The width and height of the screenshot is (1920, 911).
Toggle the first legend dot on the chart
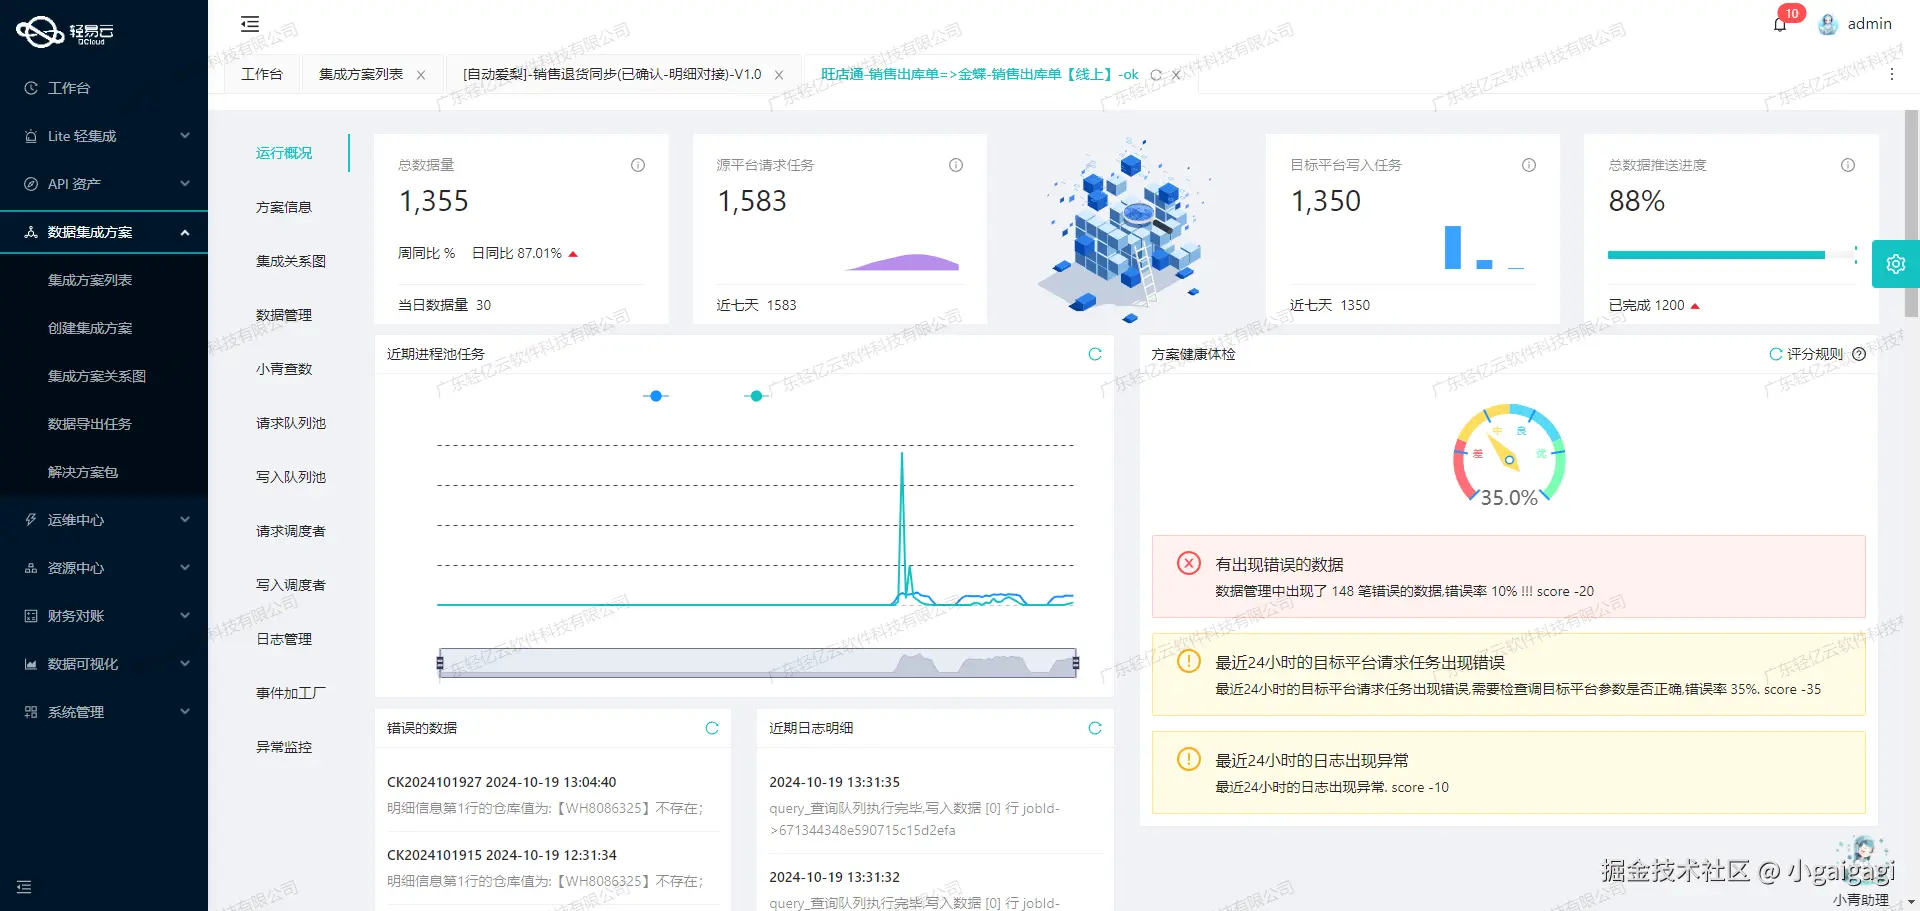click(655, 395)
